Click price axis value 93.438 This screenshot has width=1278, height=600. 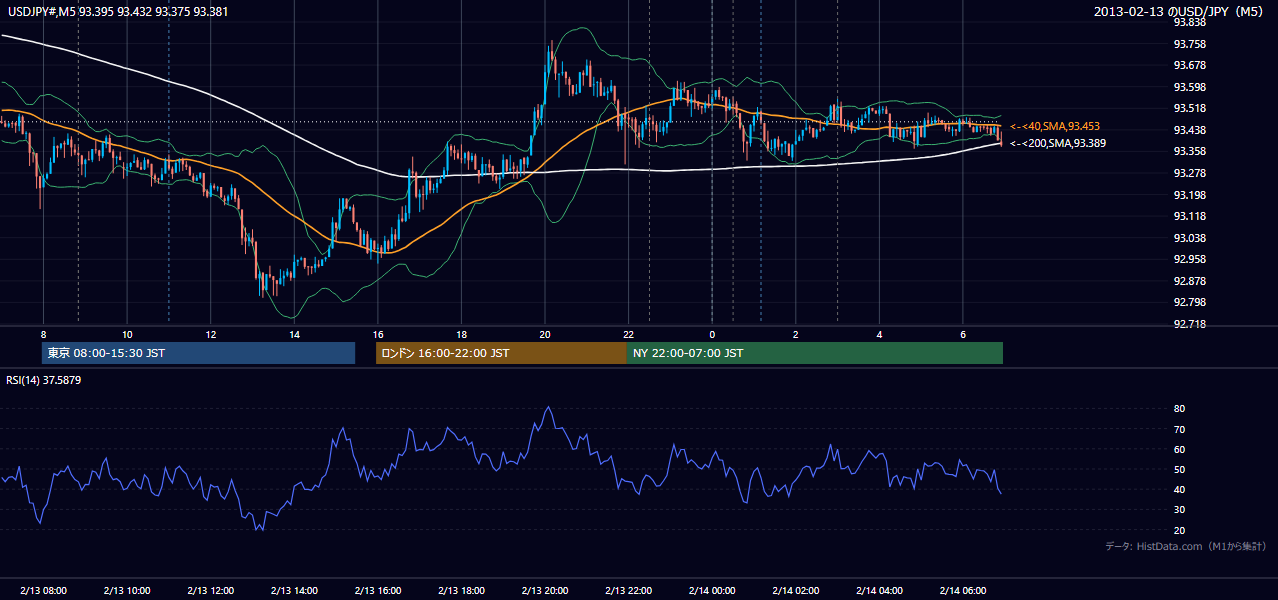coord(1189,130)
